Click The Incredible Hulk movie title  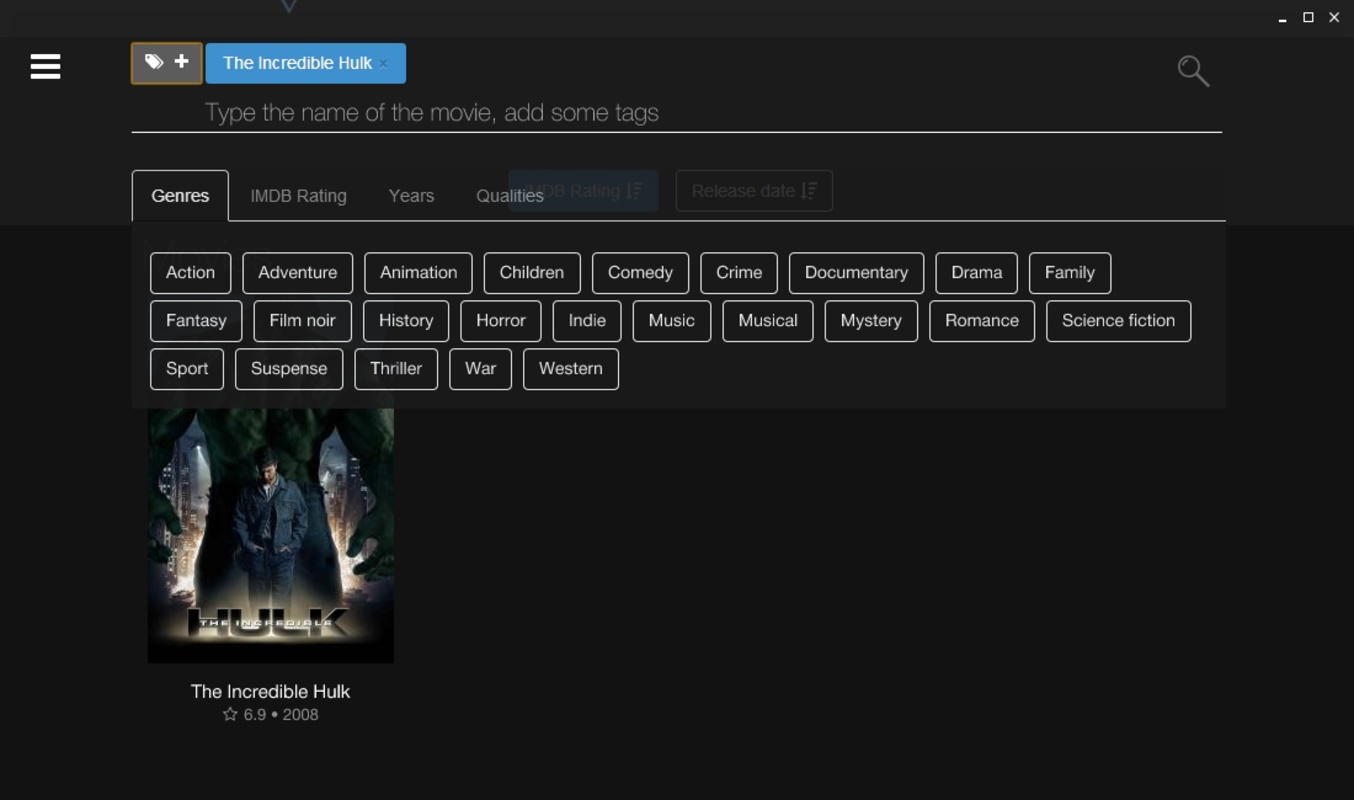tap(270, 691)
